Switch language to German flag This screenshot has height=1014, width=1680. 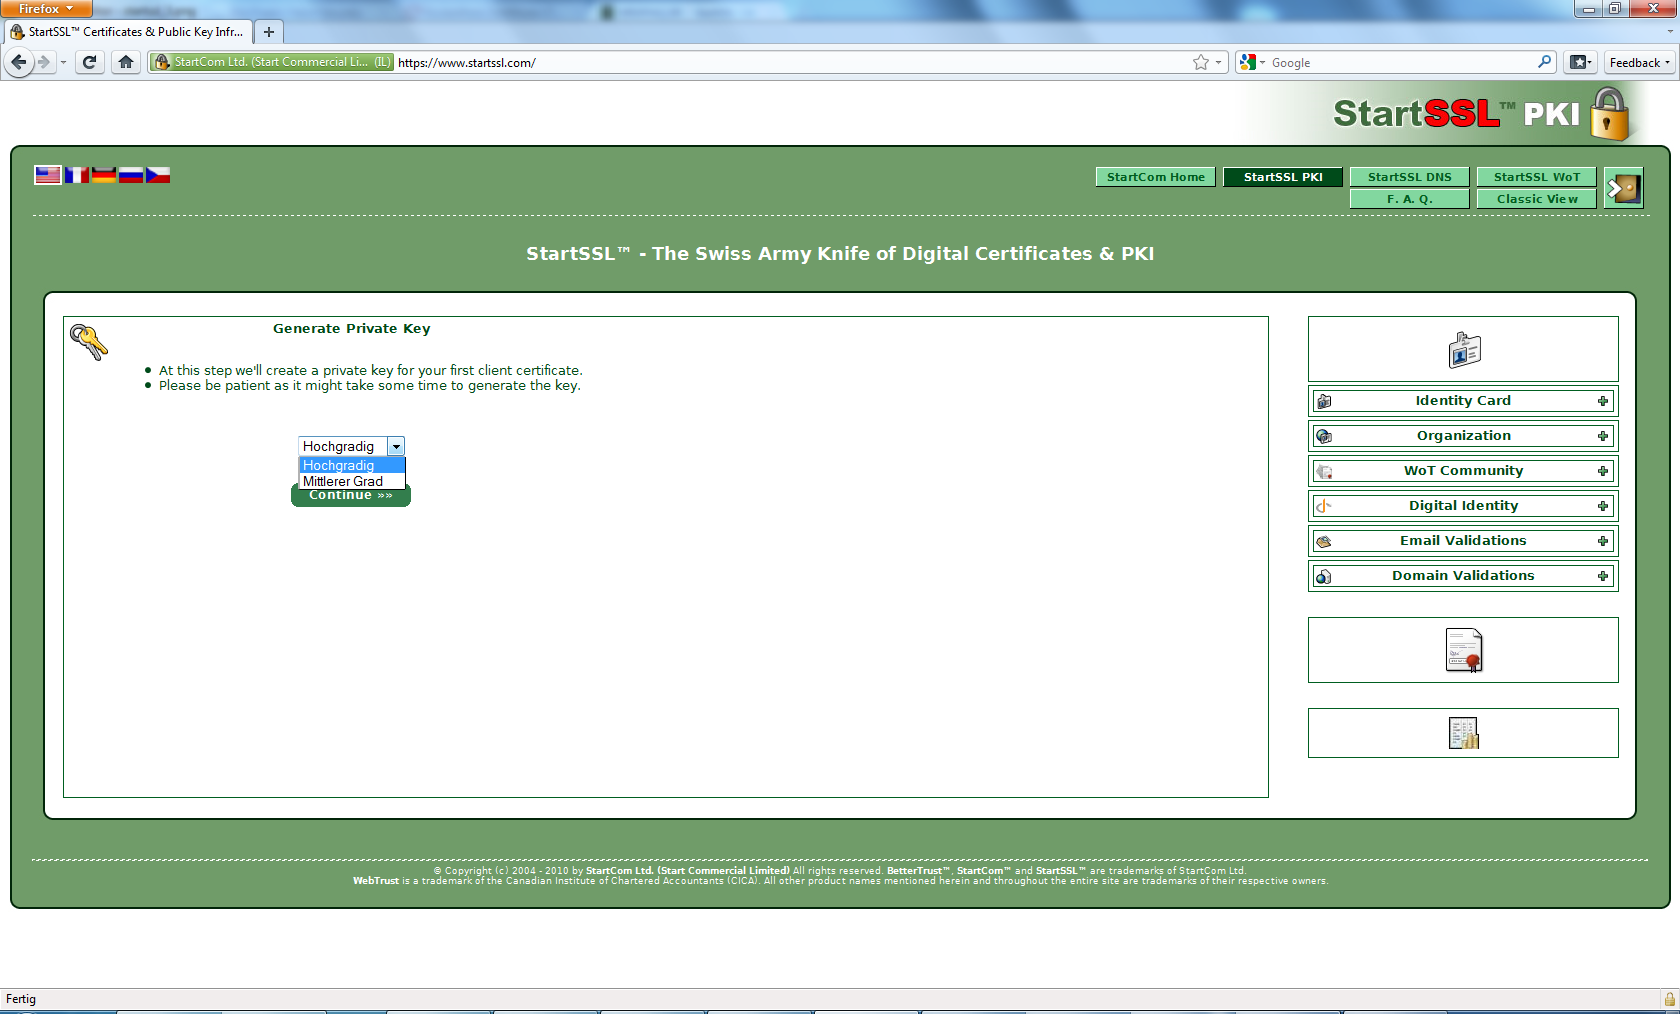pyautogui.click(x=104, y=175)
